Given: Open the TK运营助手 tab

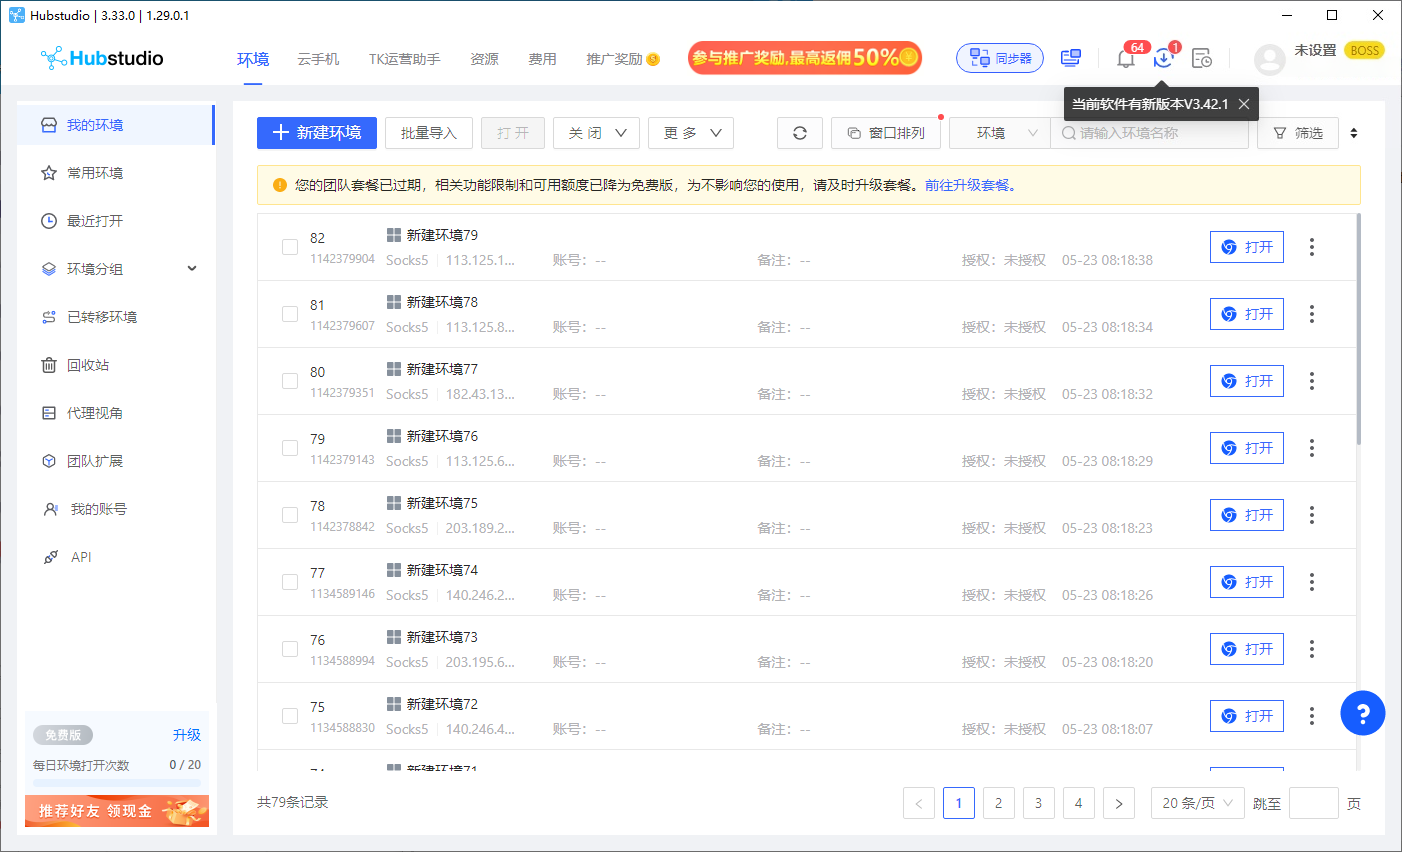Looking at the screenshot, I should click(x=404, y=59).
